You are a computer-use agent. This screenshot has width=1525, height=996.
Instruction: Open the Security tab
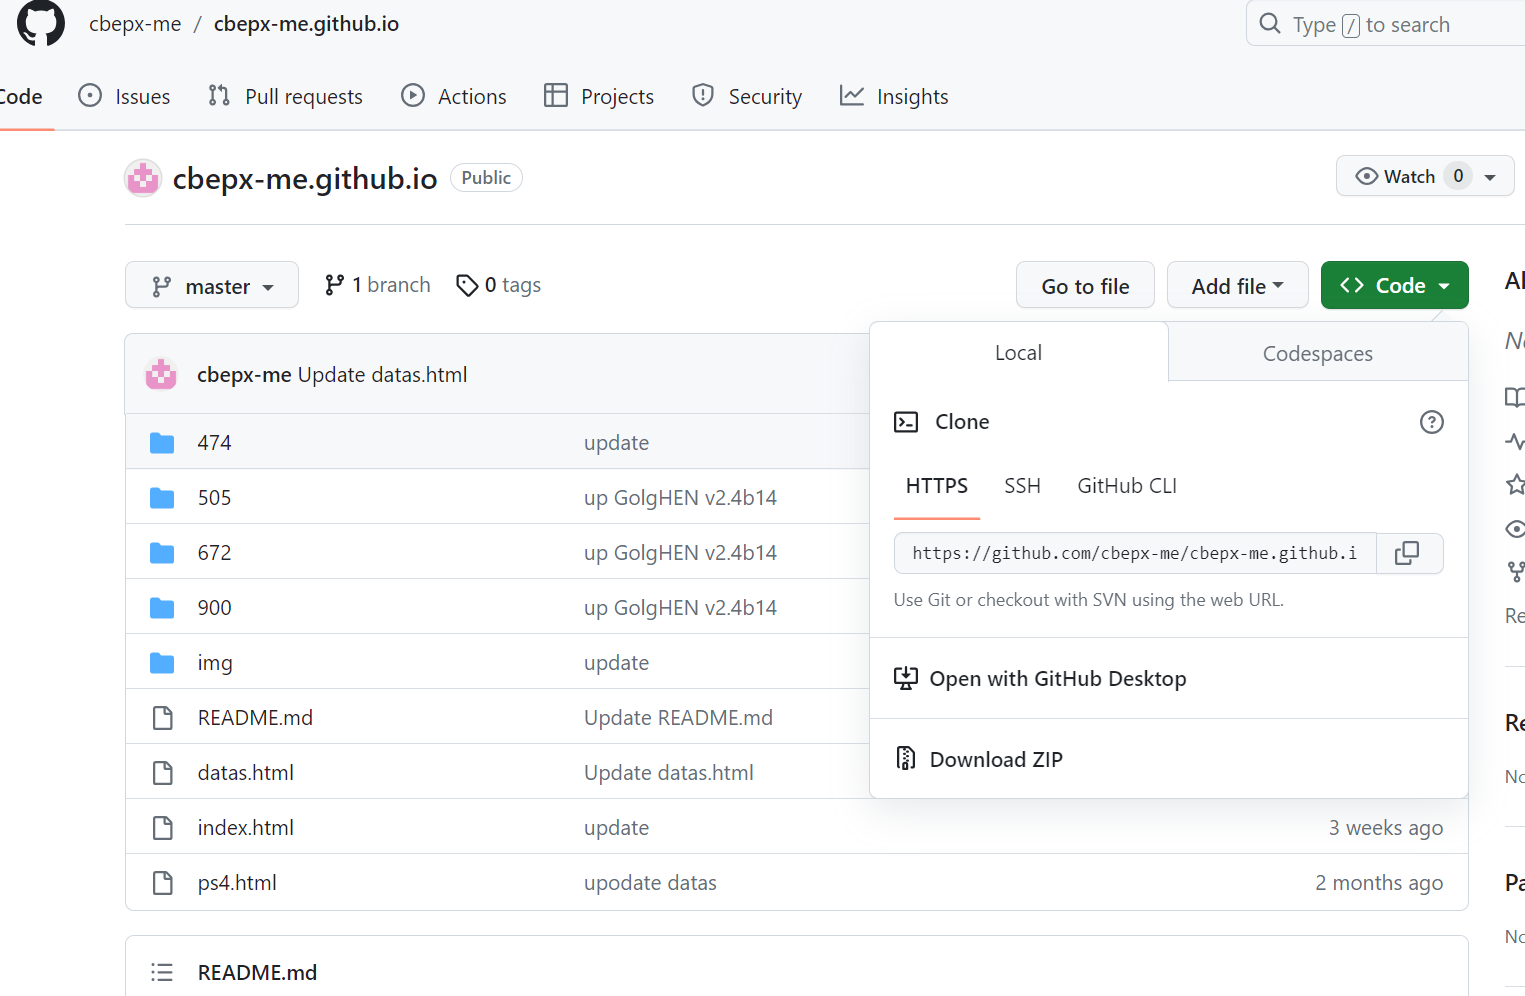pos(746,97)
